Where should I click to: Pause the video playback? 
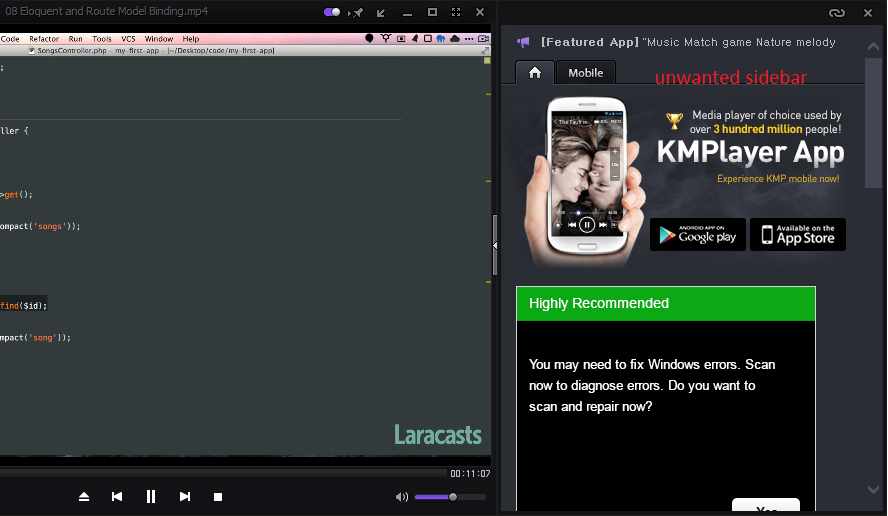(151, 497)
